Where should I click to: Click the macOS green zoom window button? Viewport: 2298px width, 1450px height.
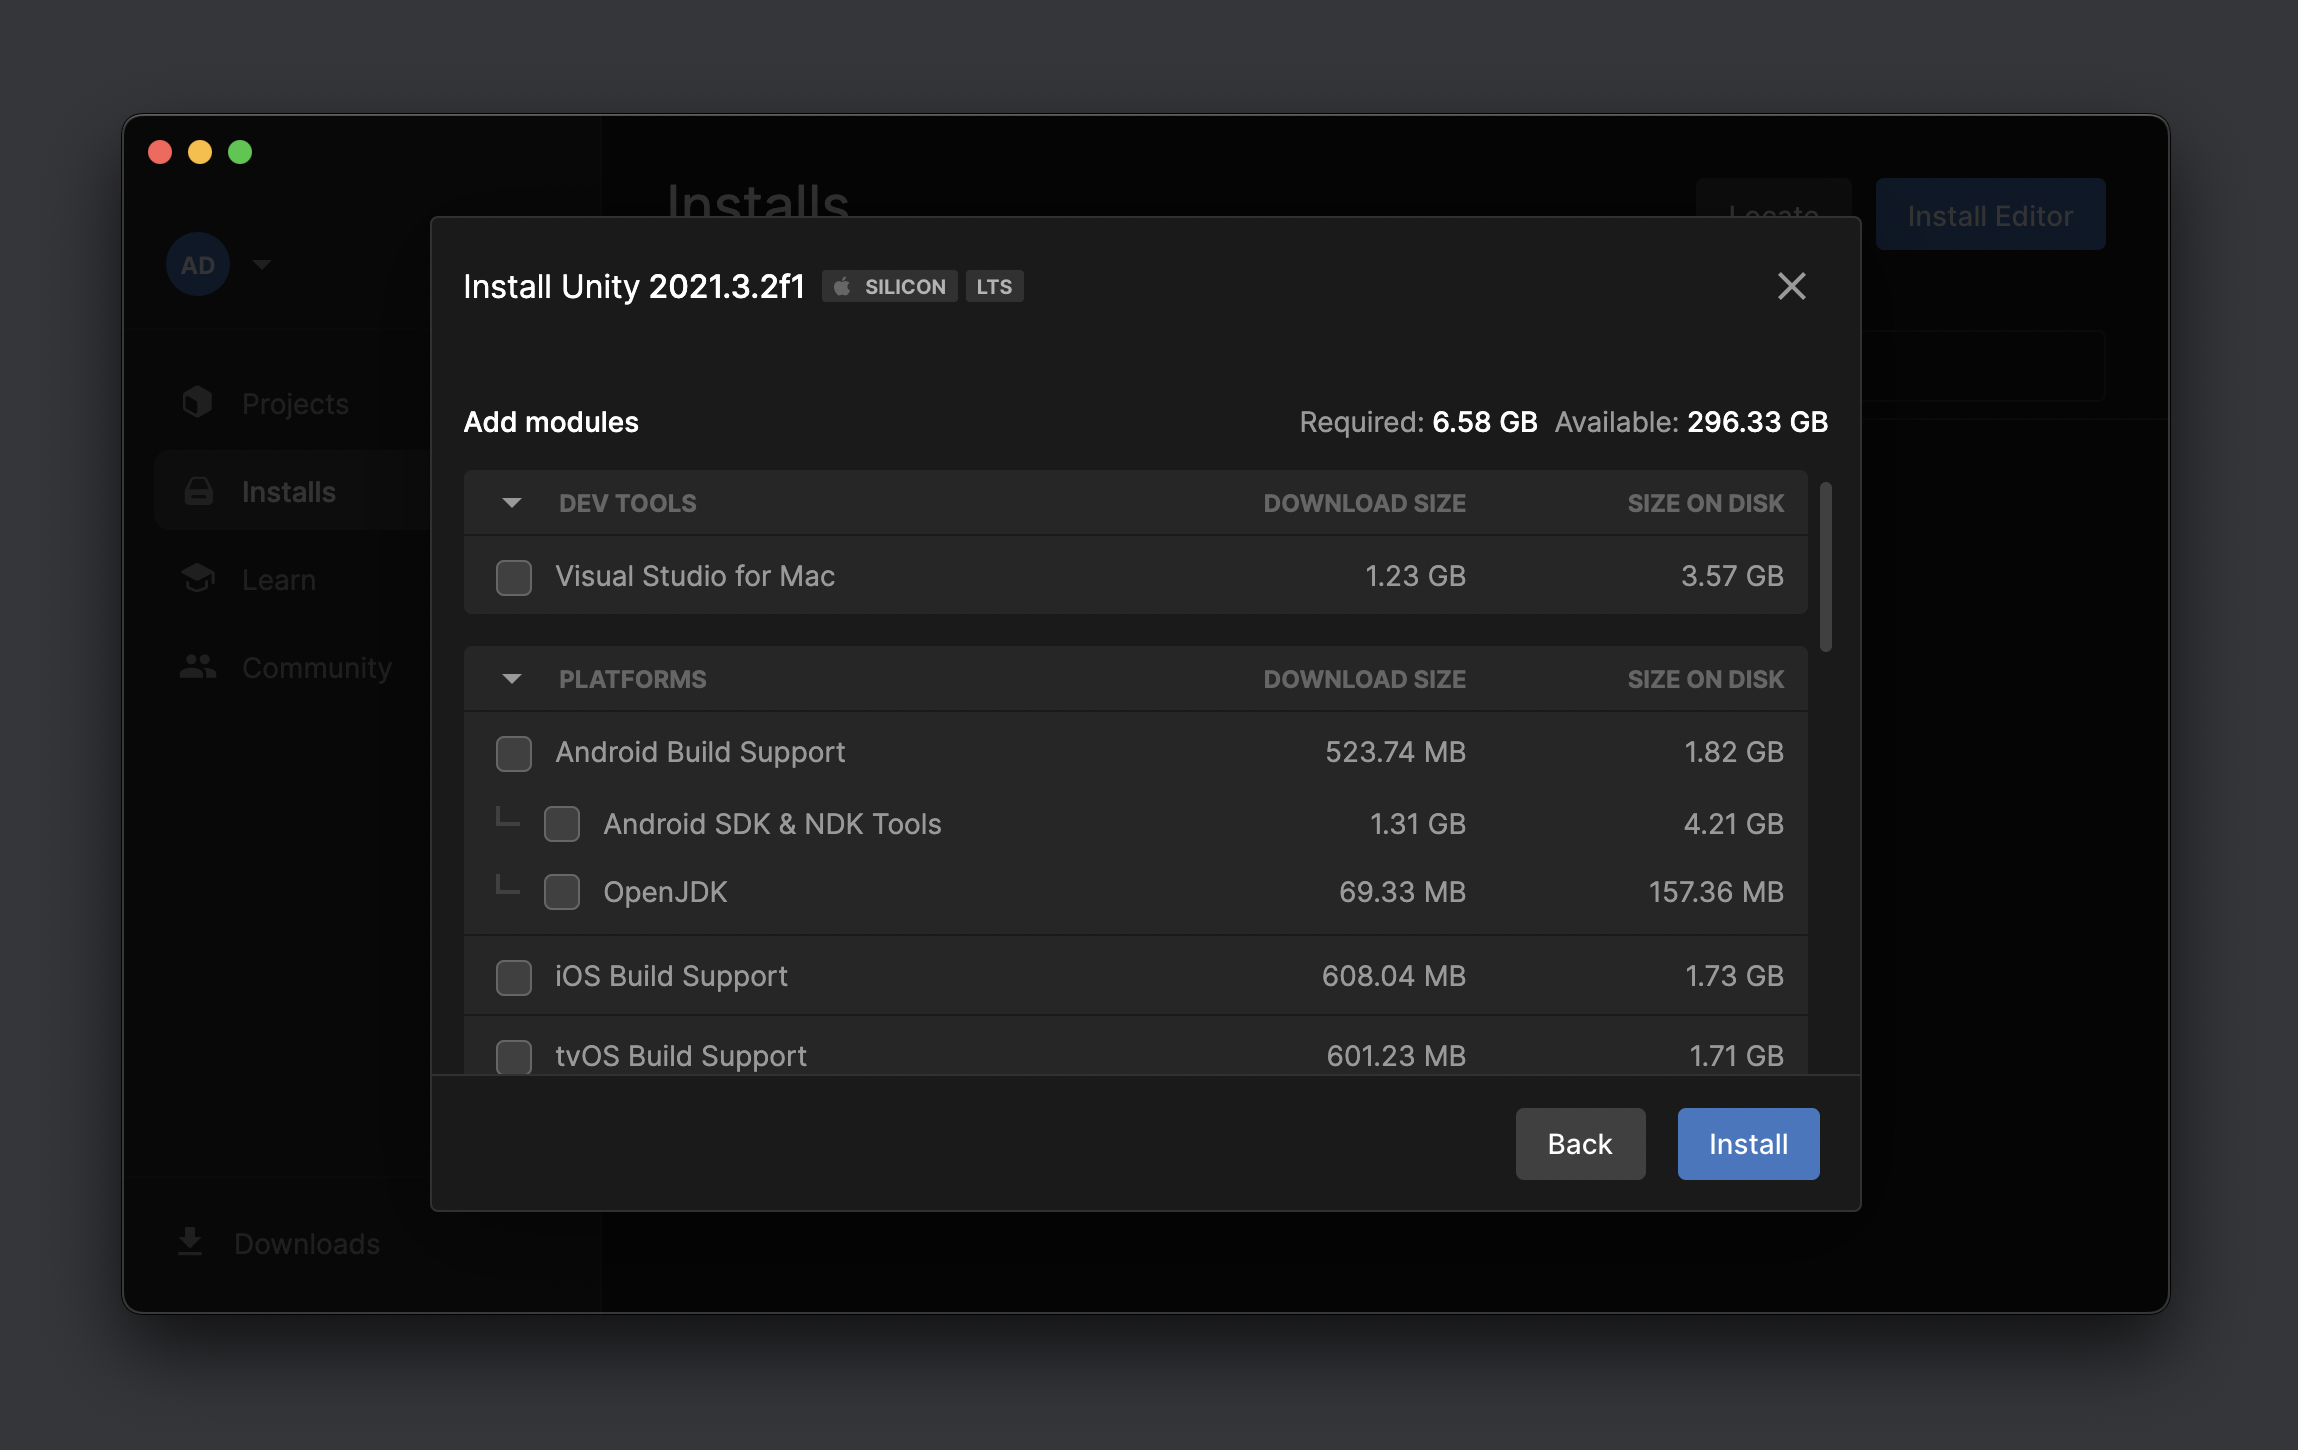tap(240, 152)
